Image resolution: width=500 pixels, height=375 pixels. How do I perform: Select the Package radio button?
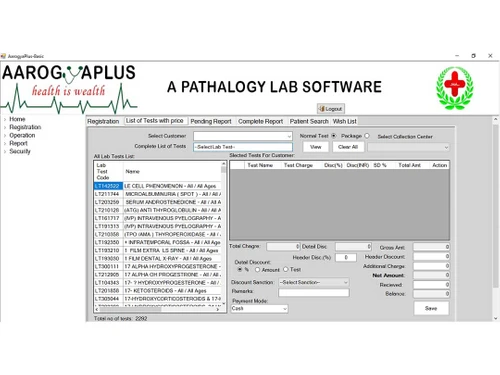coord(367,136)
